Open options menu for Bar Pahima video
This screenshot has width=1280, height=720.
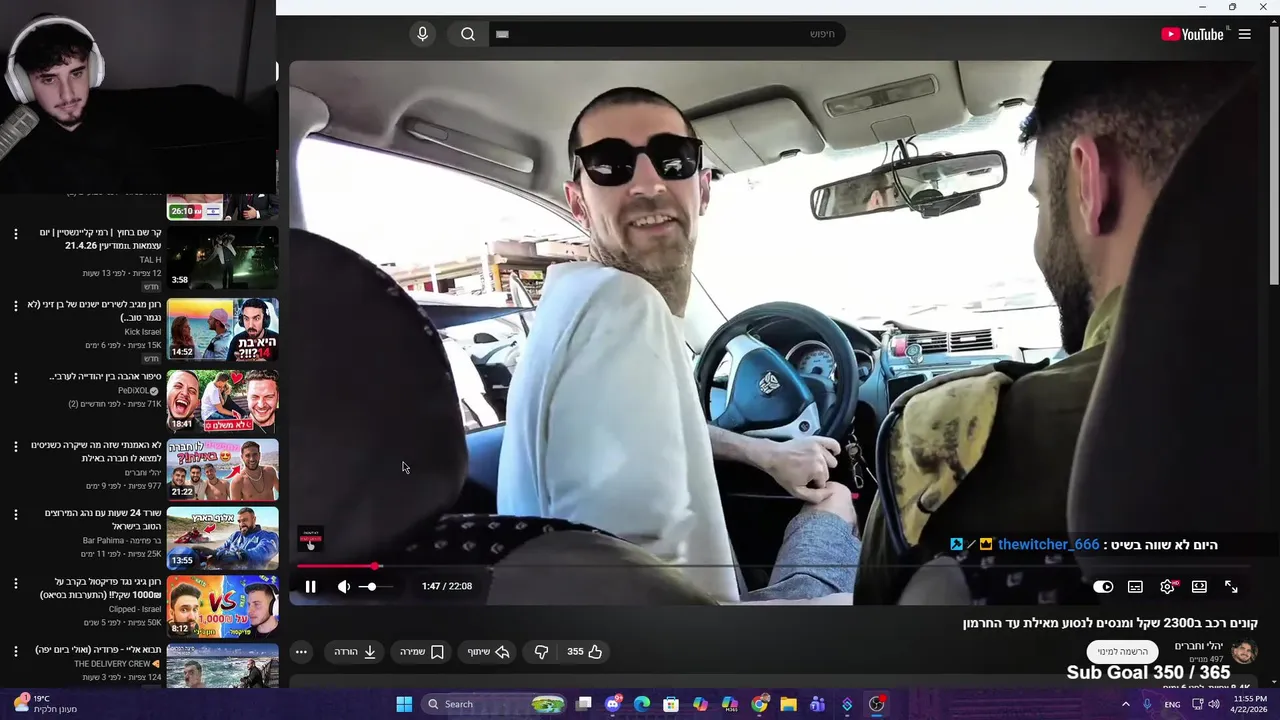[15, 514]
